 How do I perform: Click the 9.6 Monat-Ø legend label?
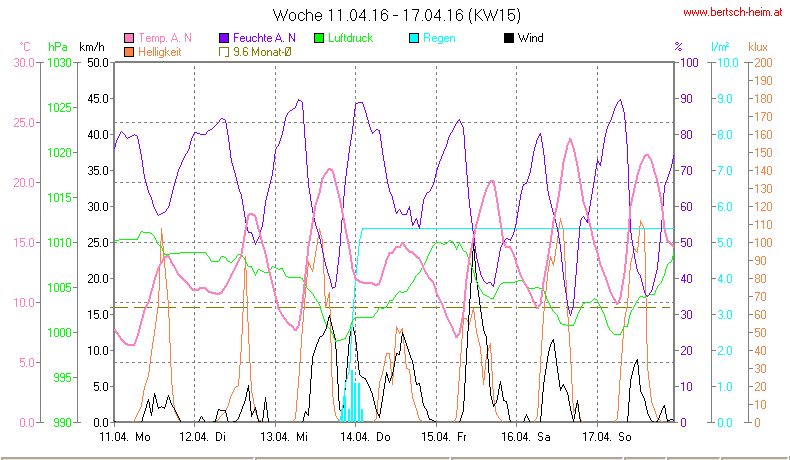pos(262,52)
